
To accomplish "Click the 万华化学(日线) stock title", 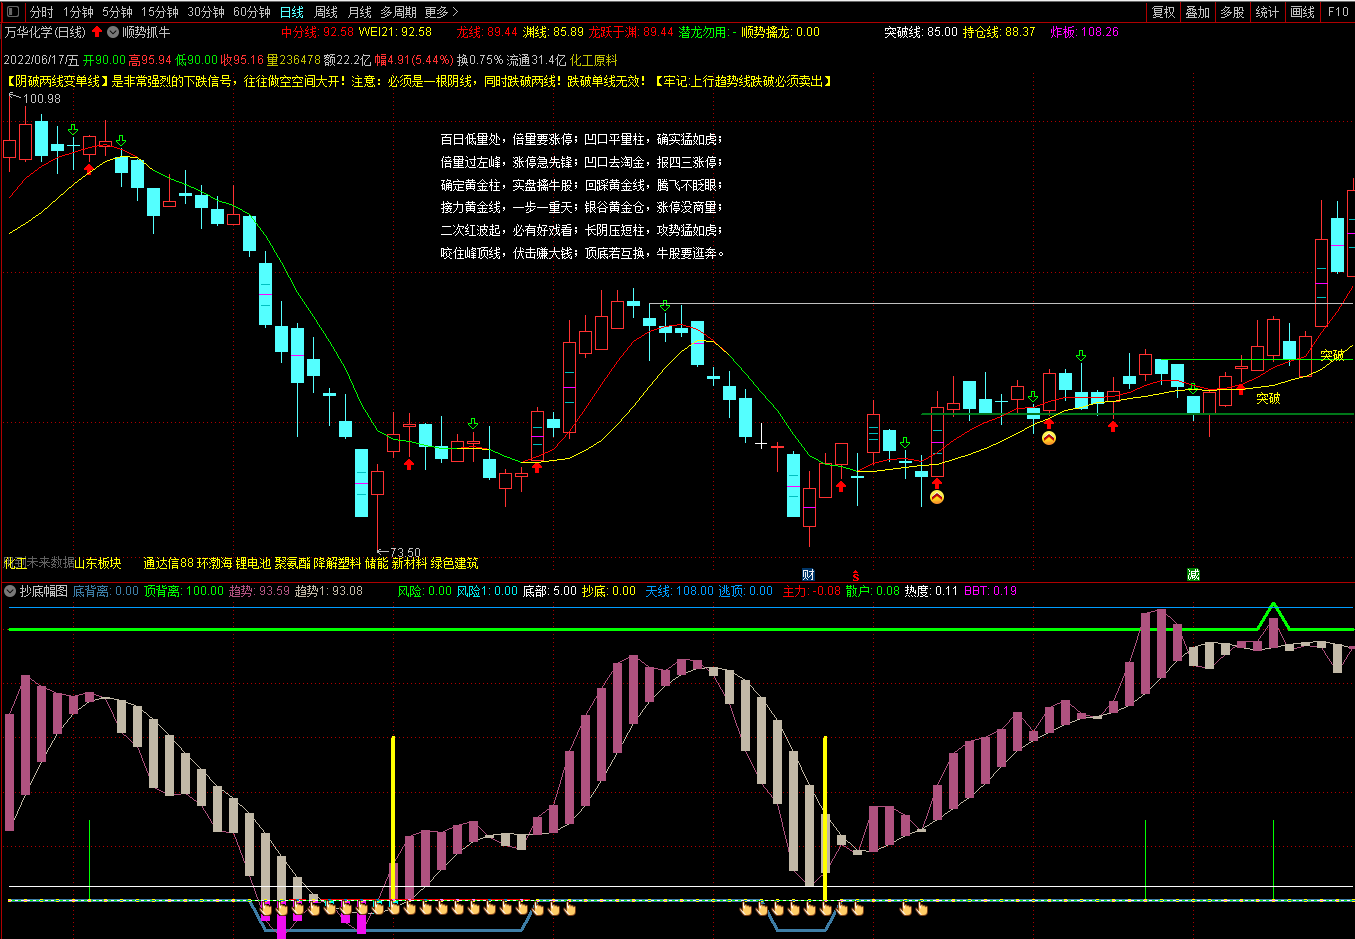I will [45, 32].
